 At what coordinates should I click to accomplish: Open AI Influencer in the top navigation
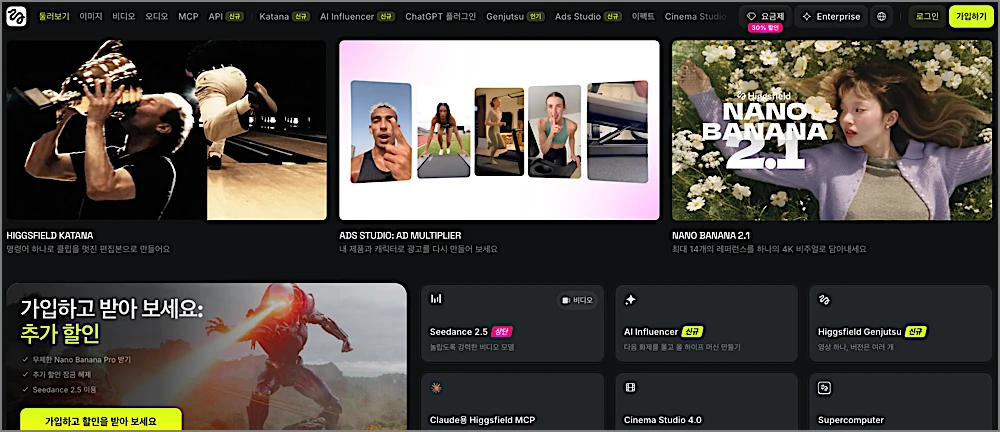pyautogui.click(x=358, y=17)
